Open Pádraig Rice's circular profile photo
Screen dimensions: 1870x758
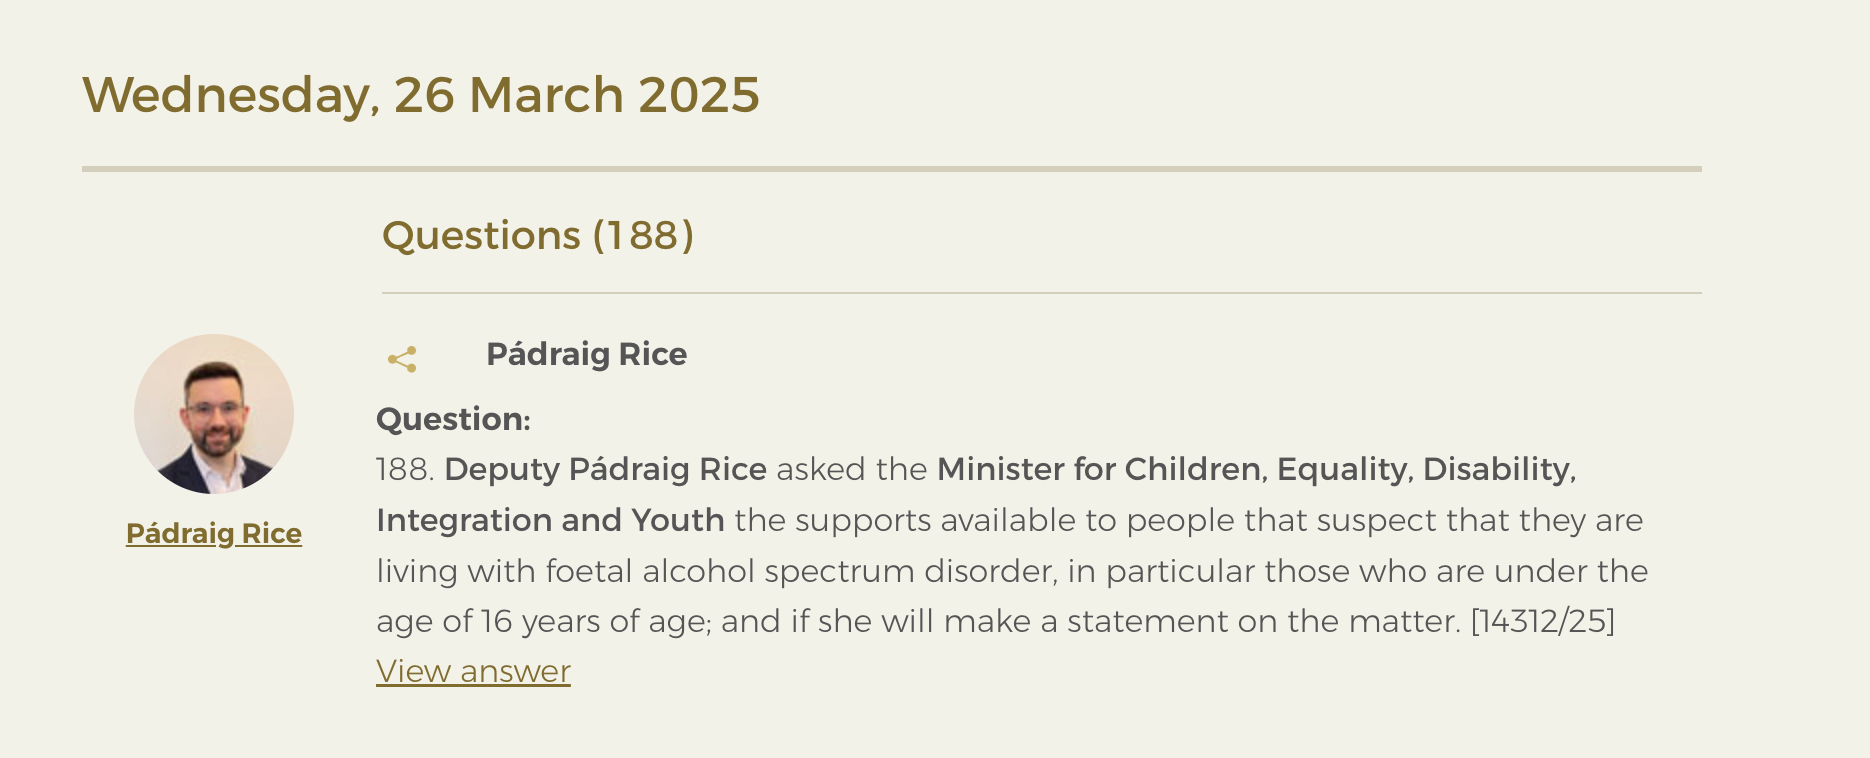[x=214, y=414]
